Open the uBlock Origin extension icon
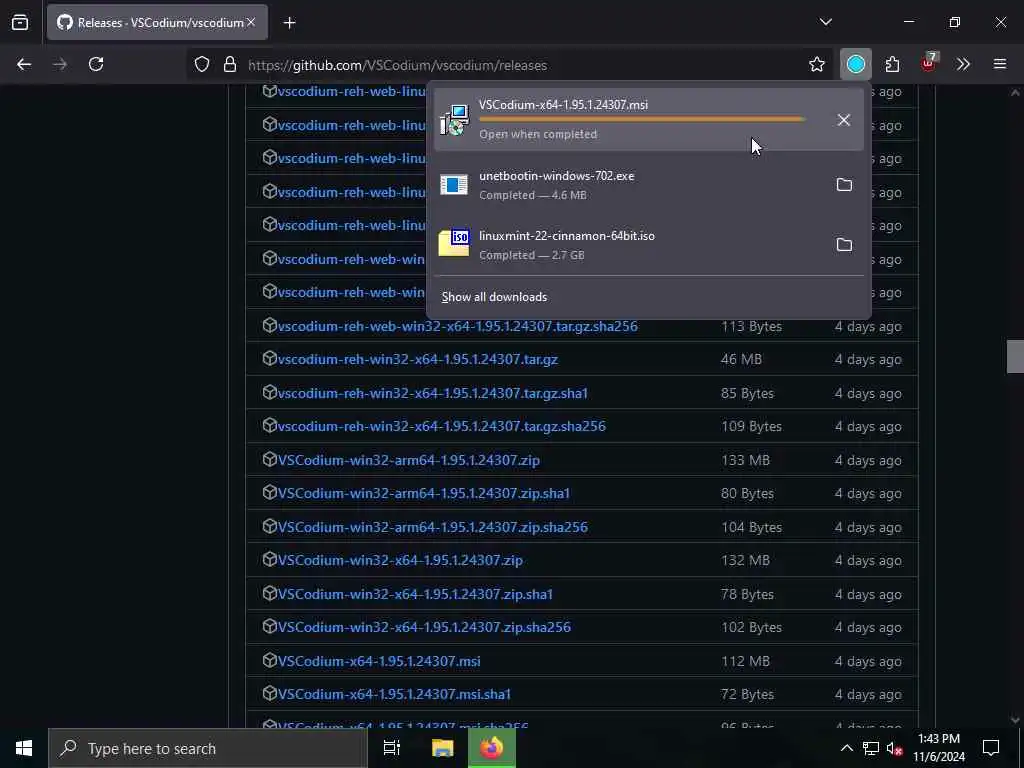 [x=928, y=64]
